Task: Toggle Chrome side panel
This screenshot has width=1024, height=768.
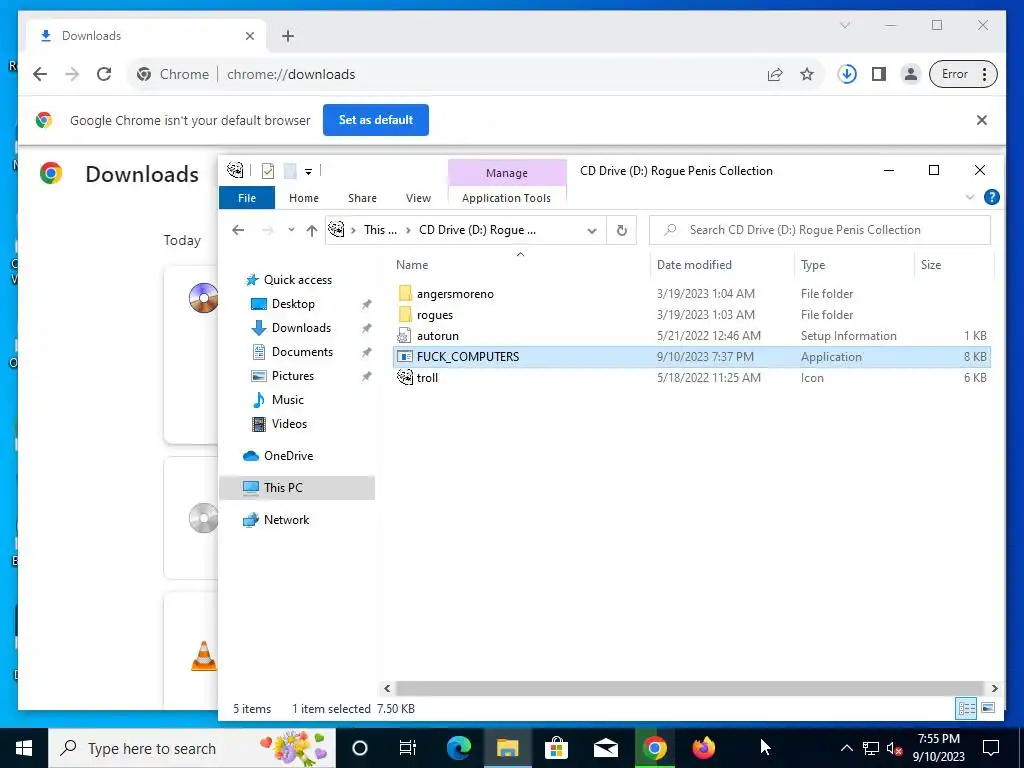Action: 879,74
